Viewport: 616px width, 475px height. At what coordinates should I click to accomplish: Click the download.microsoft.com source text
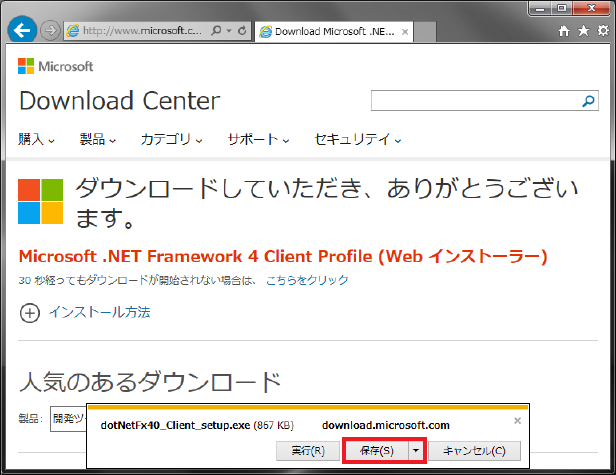(x=386, y=425)
